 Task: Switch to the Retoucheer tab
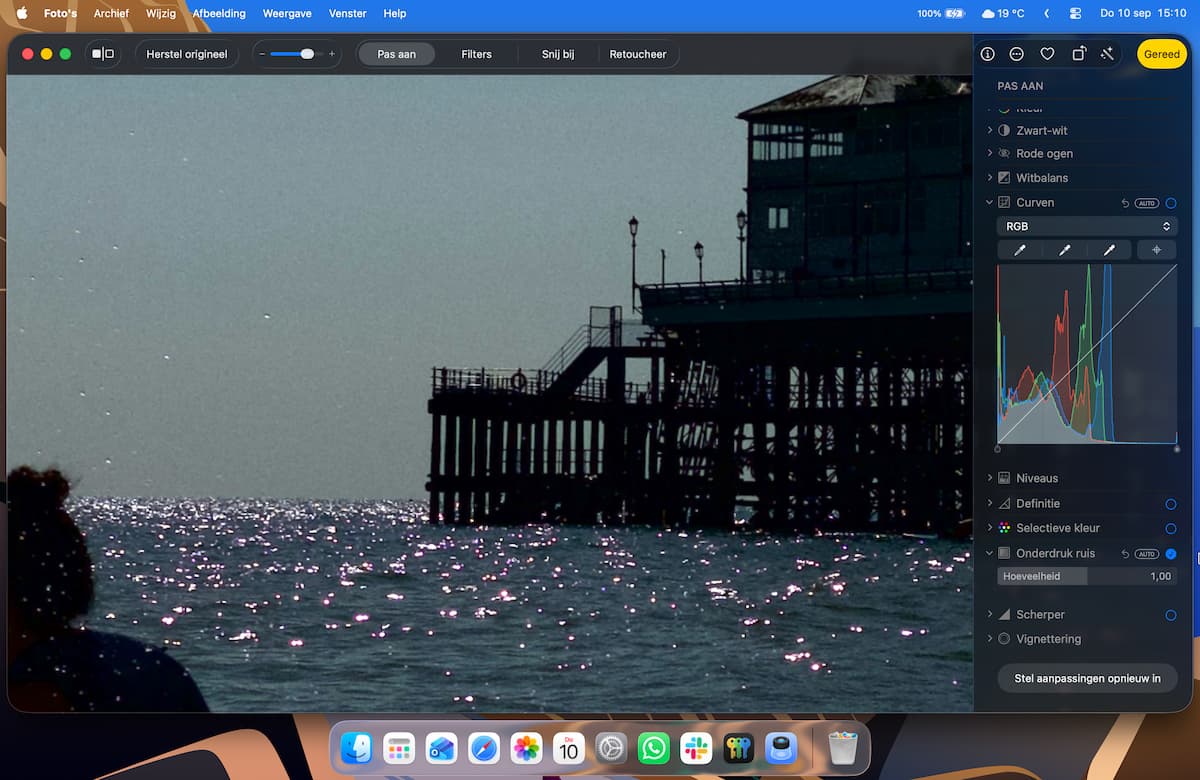638,54
